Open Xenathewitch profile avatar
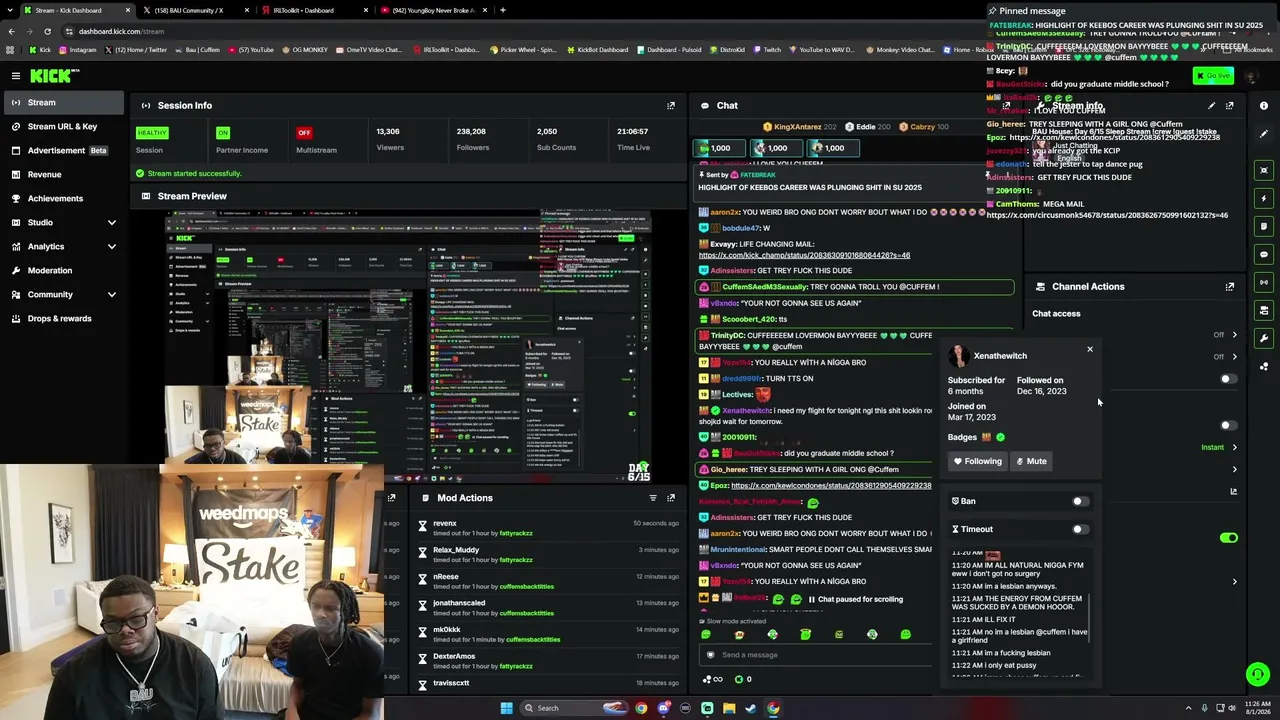This screenshot has width=1280, height=720. pyautogui.click(x=959, y=356)
